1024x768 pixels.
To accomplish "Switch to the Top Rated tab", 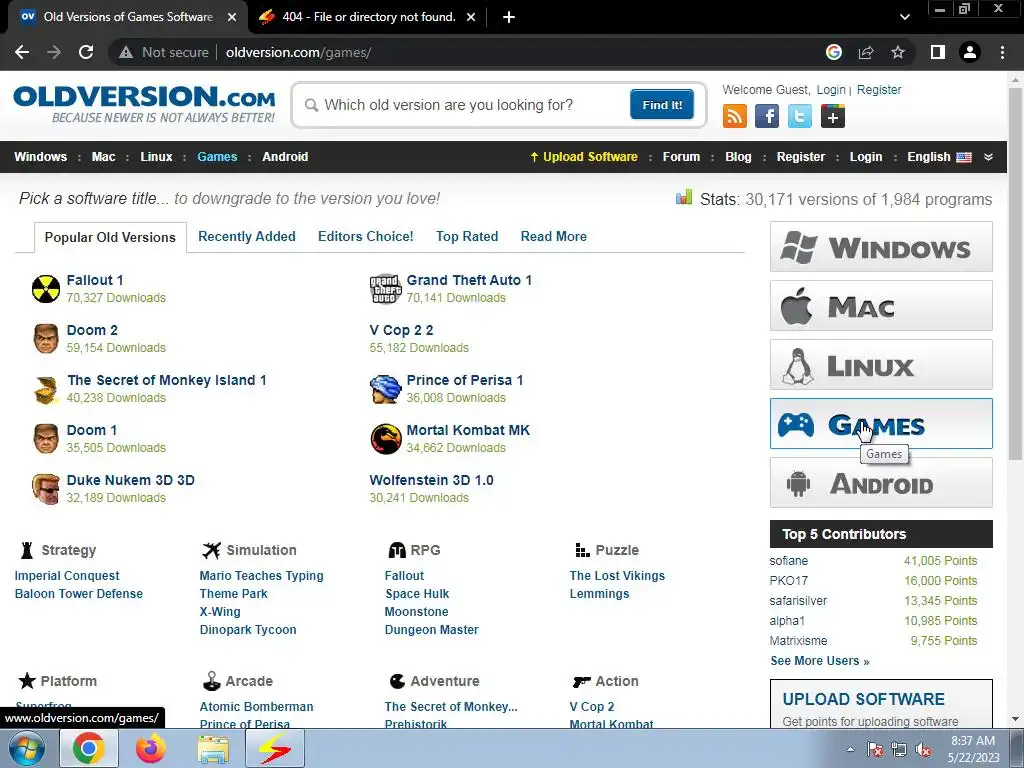I will [x=467, y=236].
